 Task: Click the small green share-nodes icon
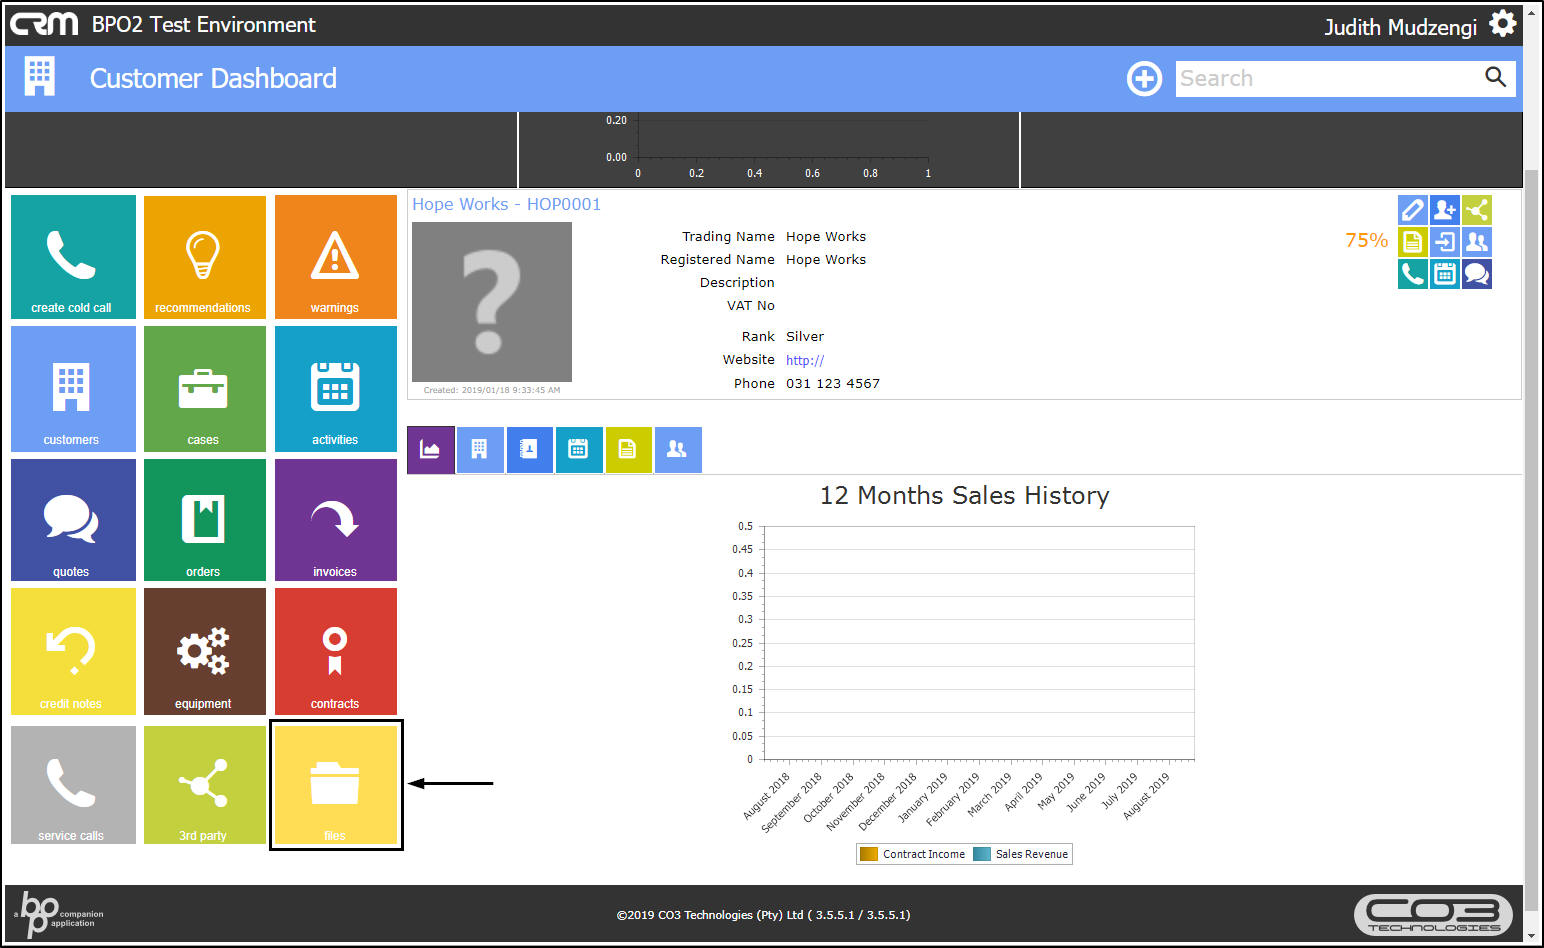(x=1477, y=210)
